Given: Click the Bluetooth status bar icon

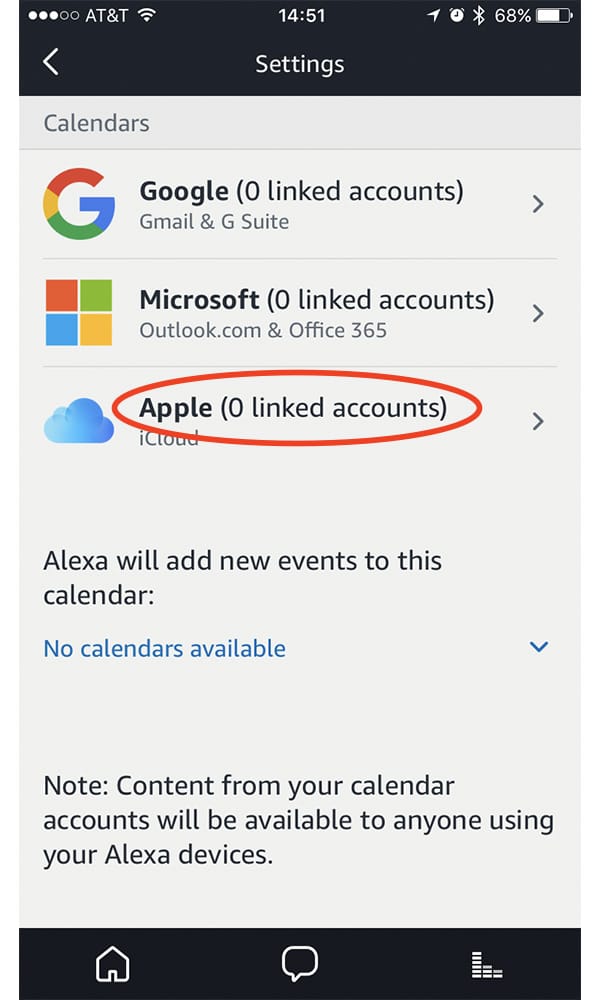Looking at the screenshot, I should [478, 16].
